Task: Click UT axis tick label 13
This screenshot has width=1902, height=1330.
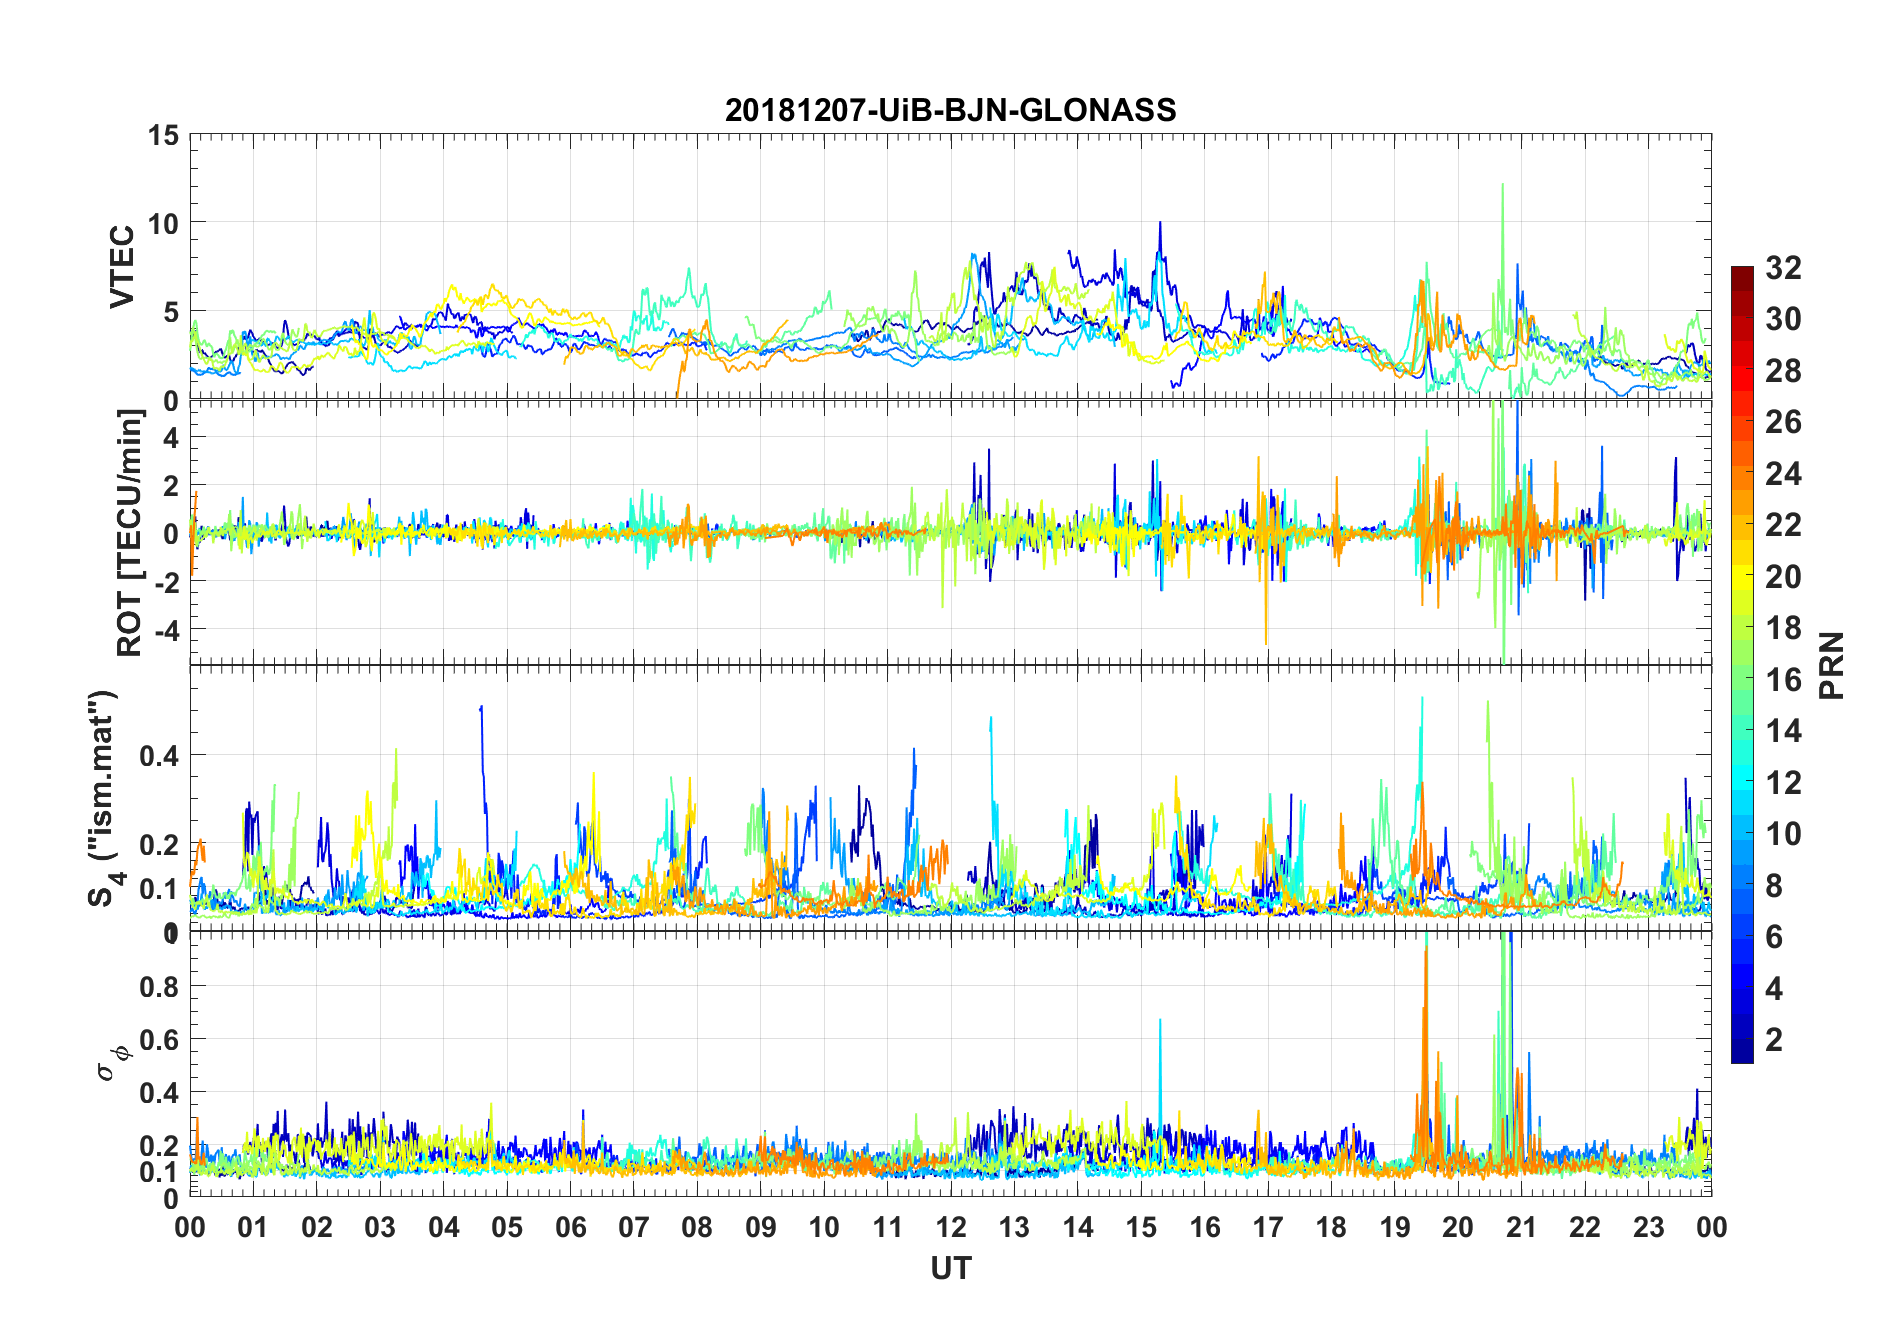Action: (x=1014, y=1227)
